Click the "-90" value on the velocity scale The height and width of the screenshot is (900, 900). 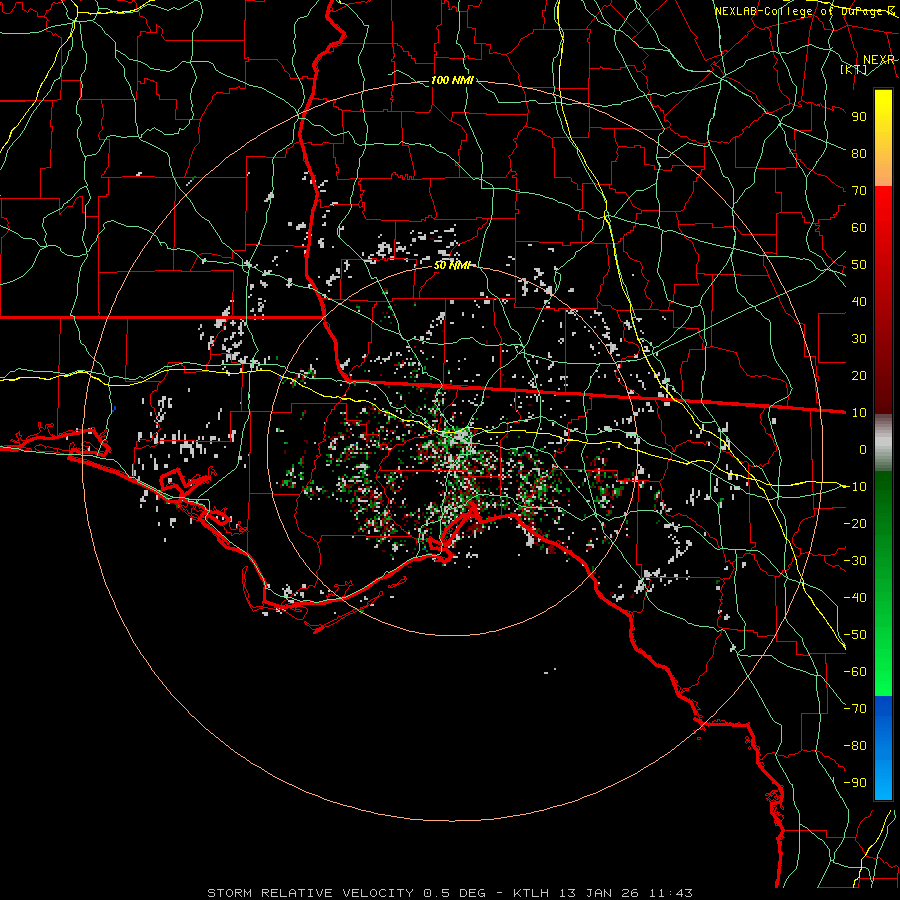coord(855,782)
